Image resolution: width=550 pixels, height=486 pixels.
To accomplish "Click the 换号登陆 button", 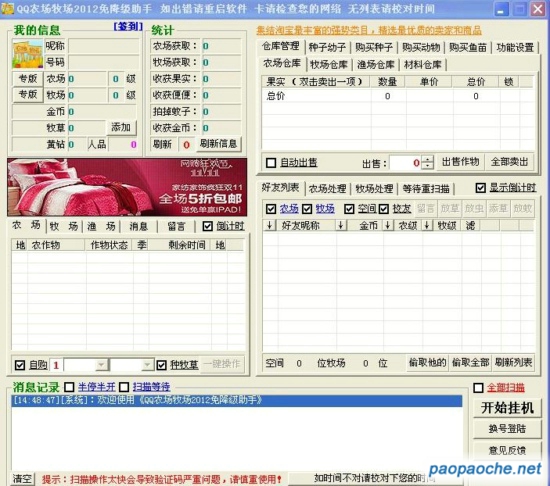I will click(507, 429).
